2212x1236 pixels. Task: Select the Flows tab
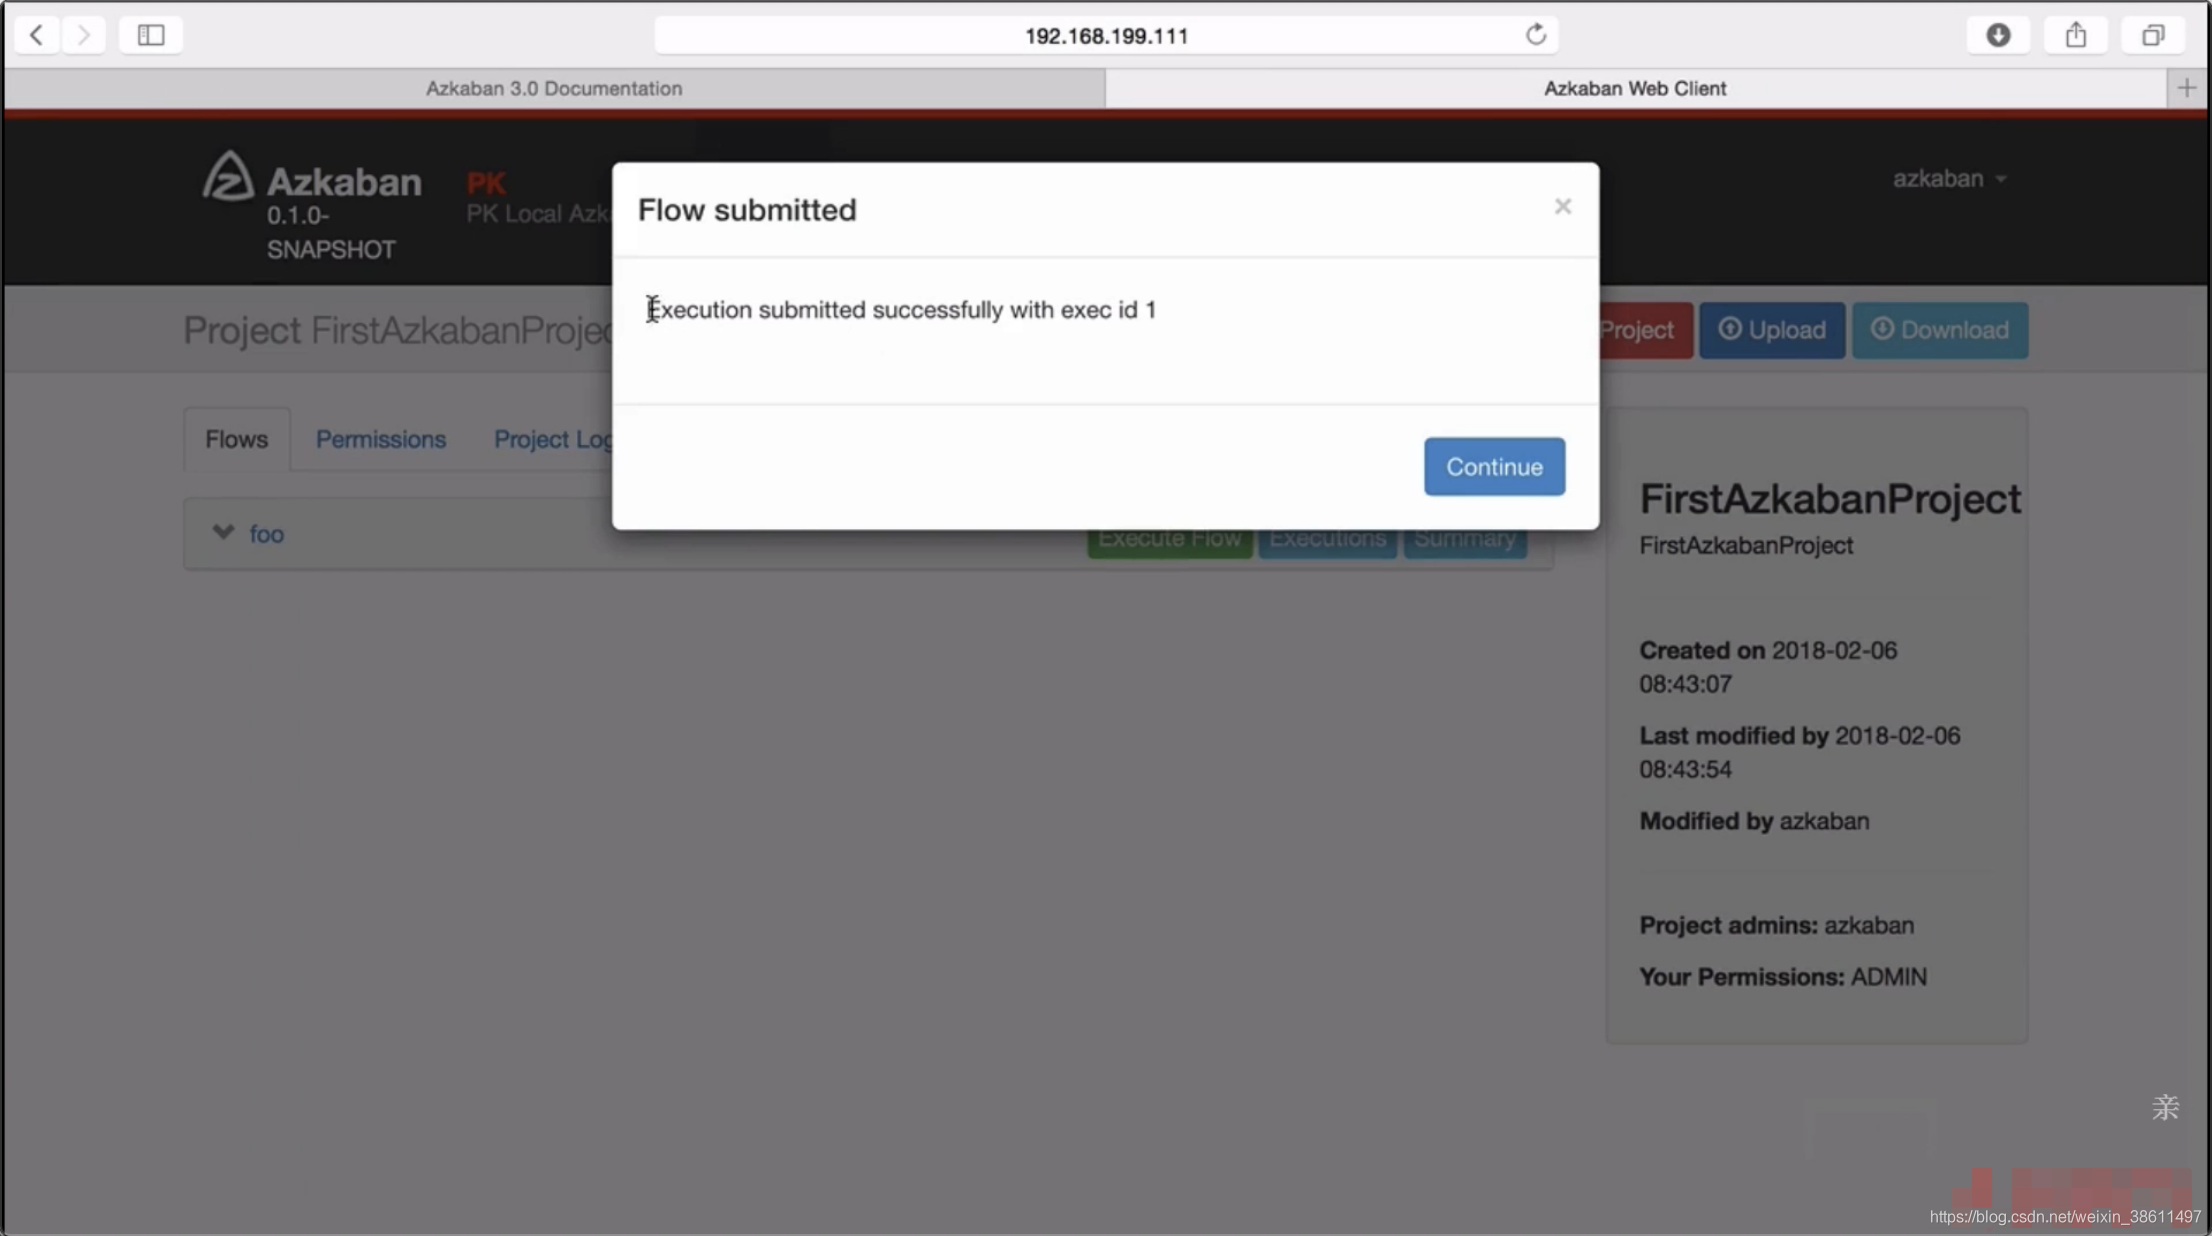click(x=235, y=439)
